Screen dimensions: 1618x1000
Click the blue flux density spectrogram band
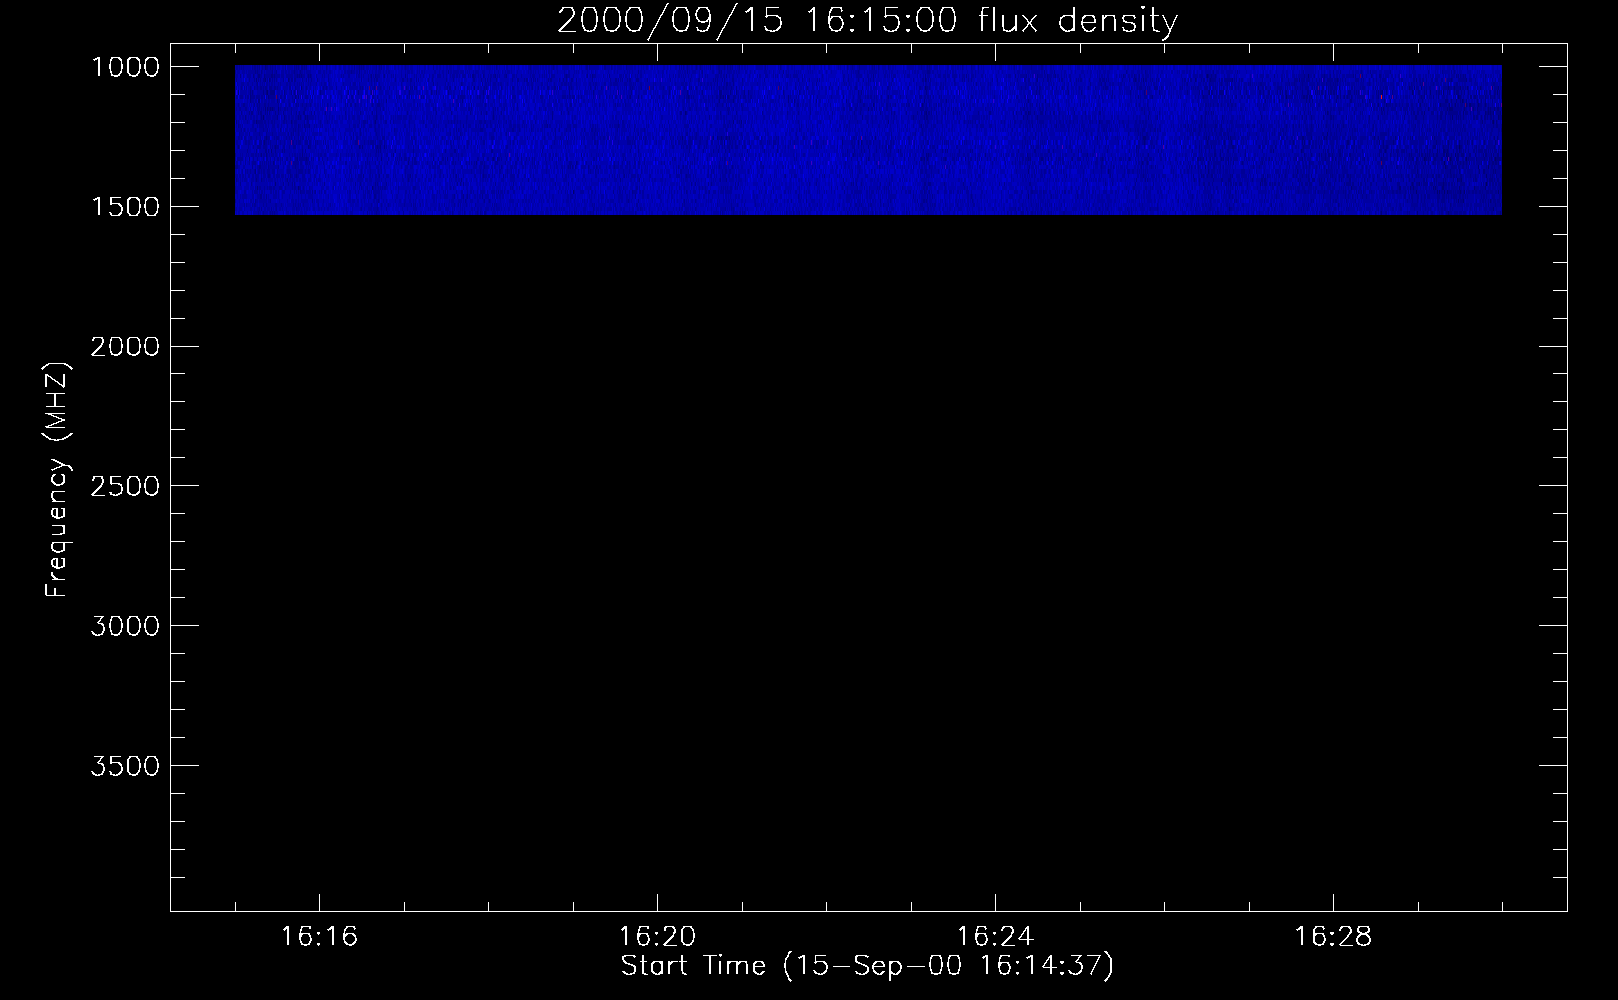point(868,140)
